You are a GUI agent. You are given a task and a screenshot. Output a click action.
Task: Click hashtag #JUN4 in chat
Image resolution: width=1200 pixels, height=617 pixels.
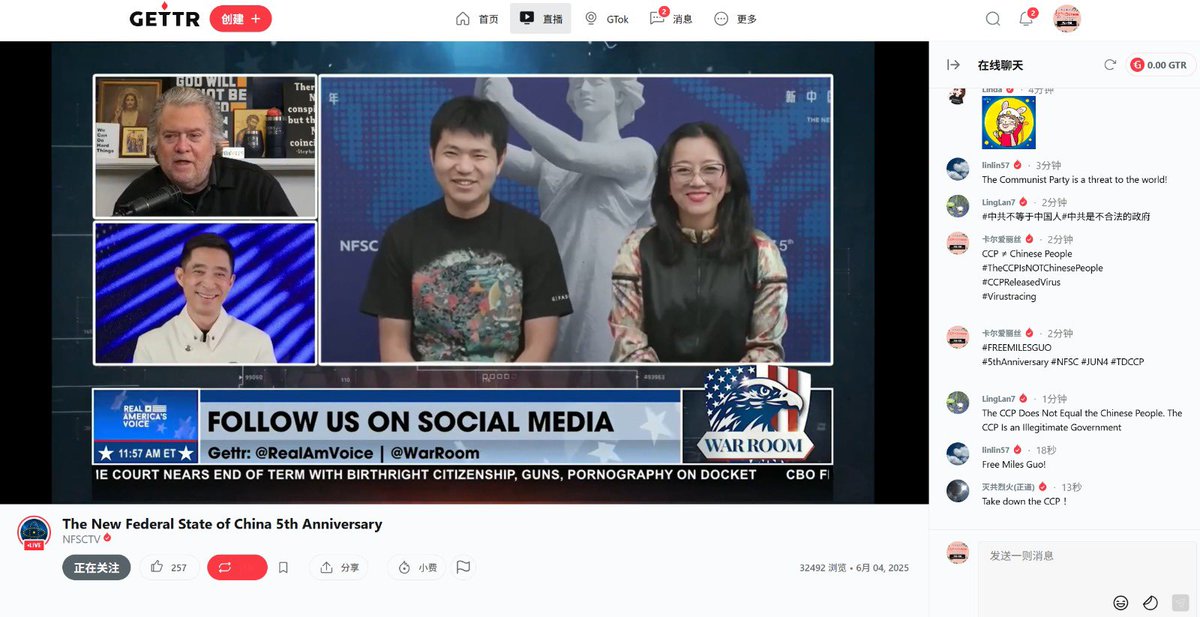pyautogui.click(x=1093, y=362)
